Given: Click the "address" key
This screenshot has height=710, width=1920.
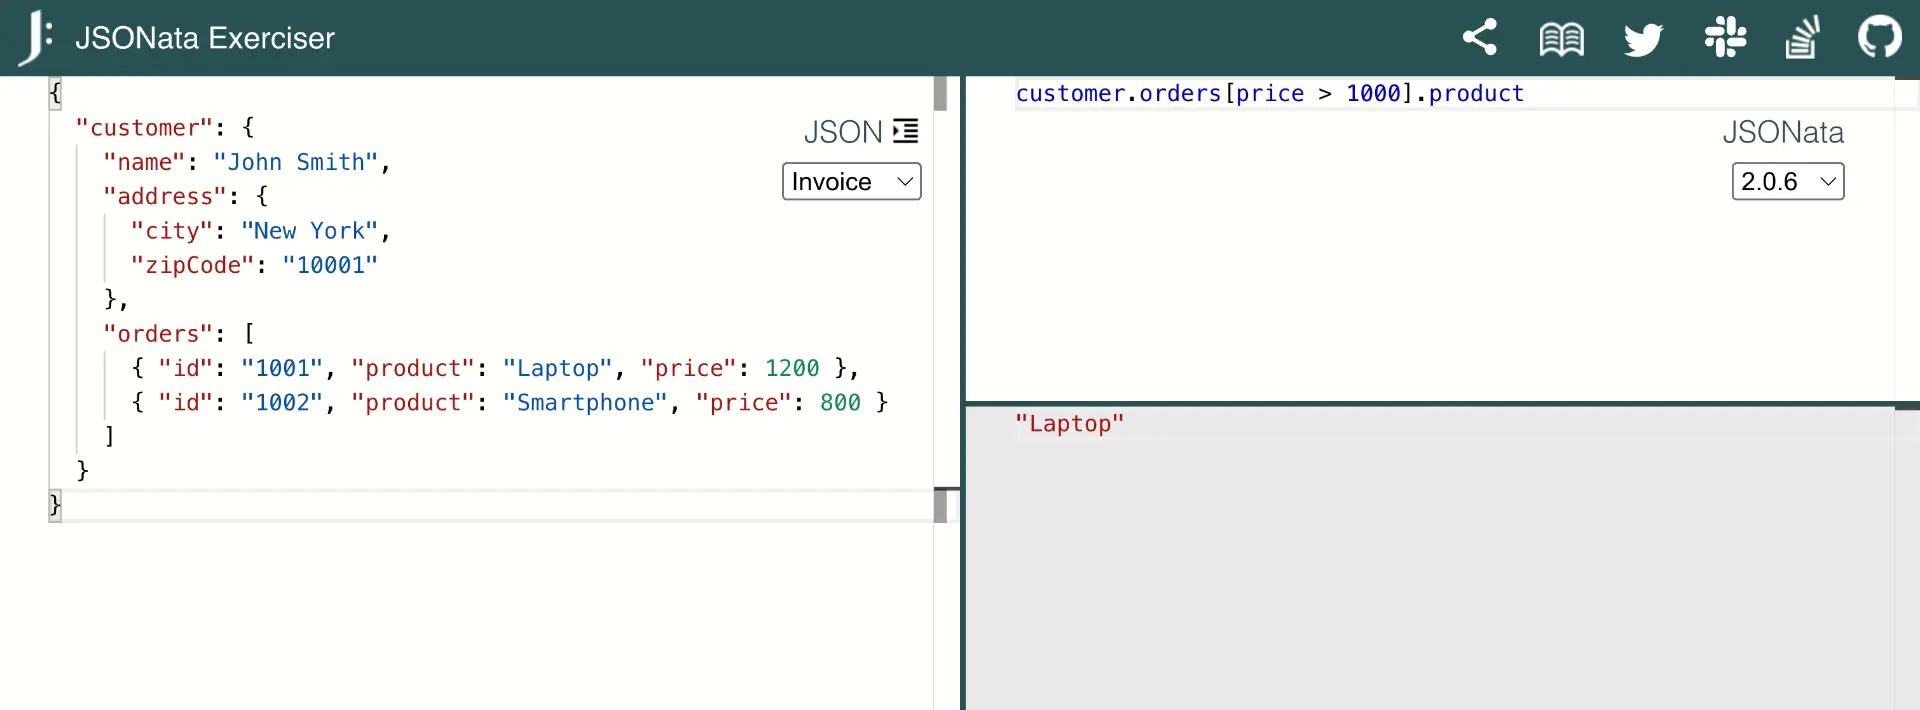Looking at the screenshot, I should (165, 196).
